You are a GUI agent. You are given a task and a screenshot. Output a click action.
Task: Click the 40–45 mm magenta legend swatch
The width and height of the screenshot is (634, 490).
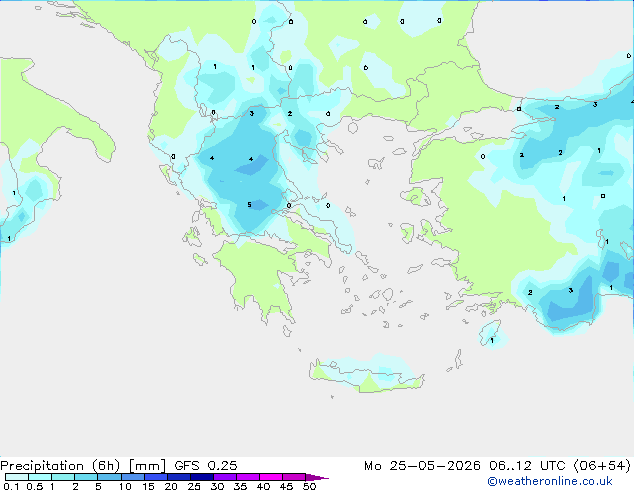pos(271,477)
